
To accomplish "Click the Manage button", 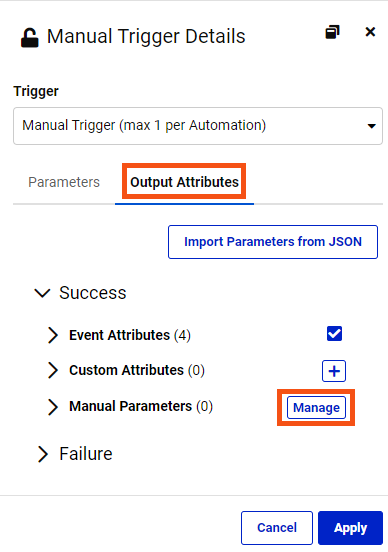I will tap(316, 408).
